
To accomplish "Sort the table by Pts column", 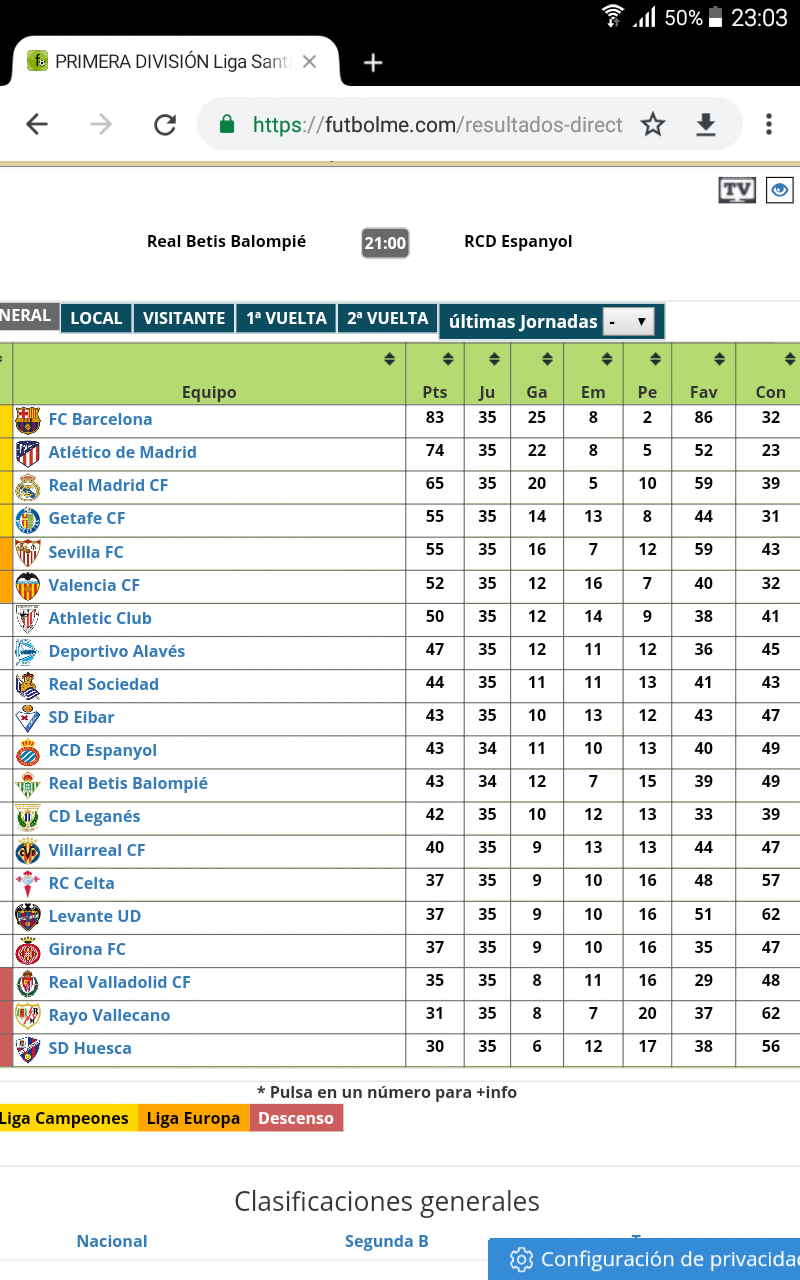I will pyautogui.click(x=448, y=359).
